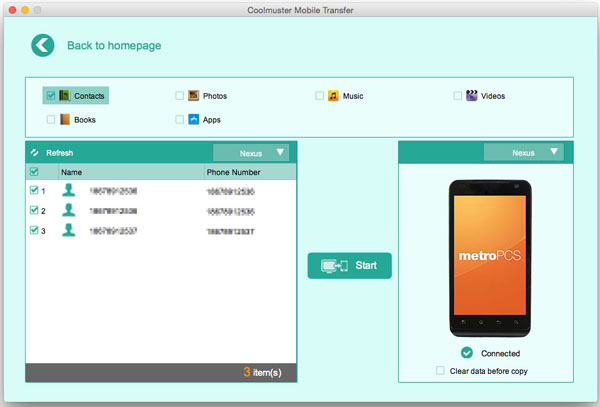Close the Coolmuster Mobile Transfer window
Viewport: 600px width, 407px height.
click(12, 10)
